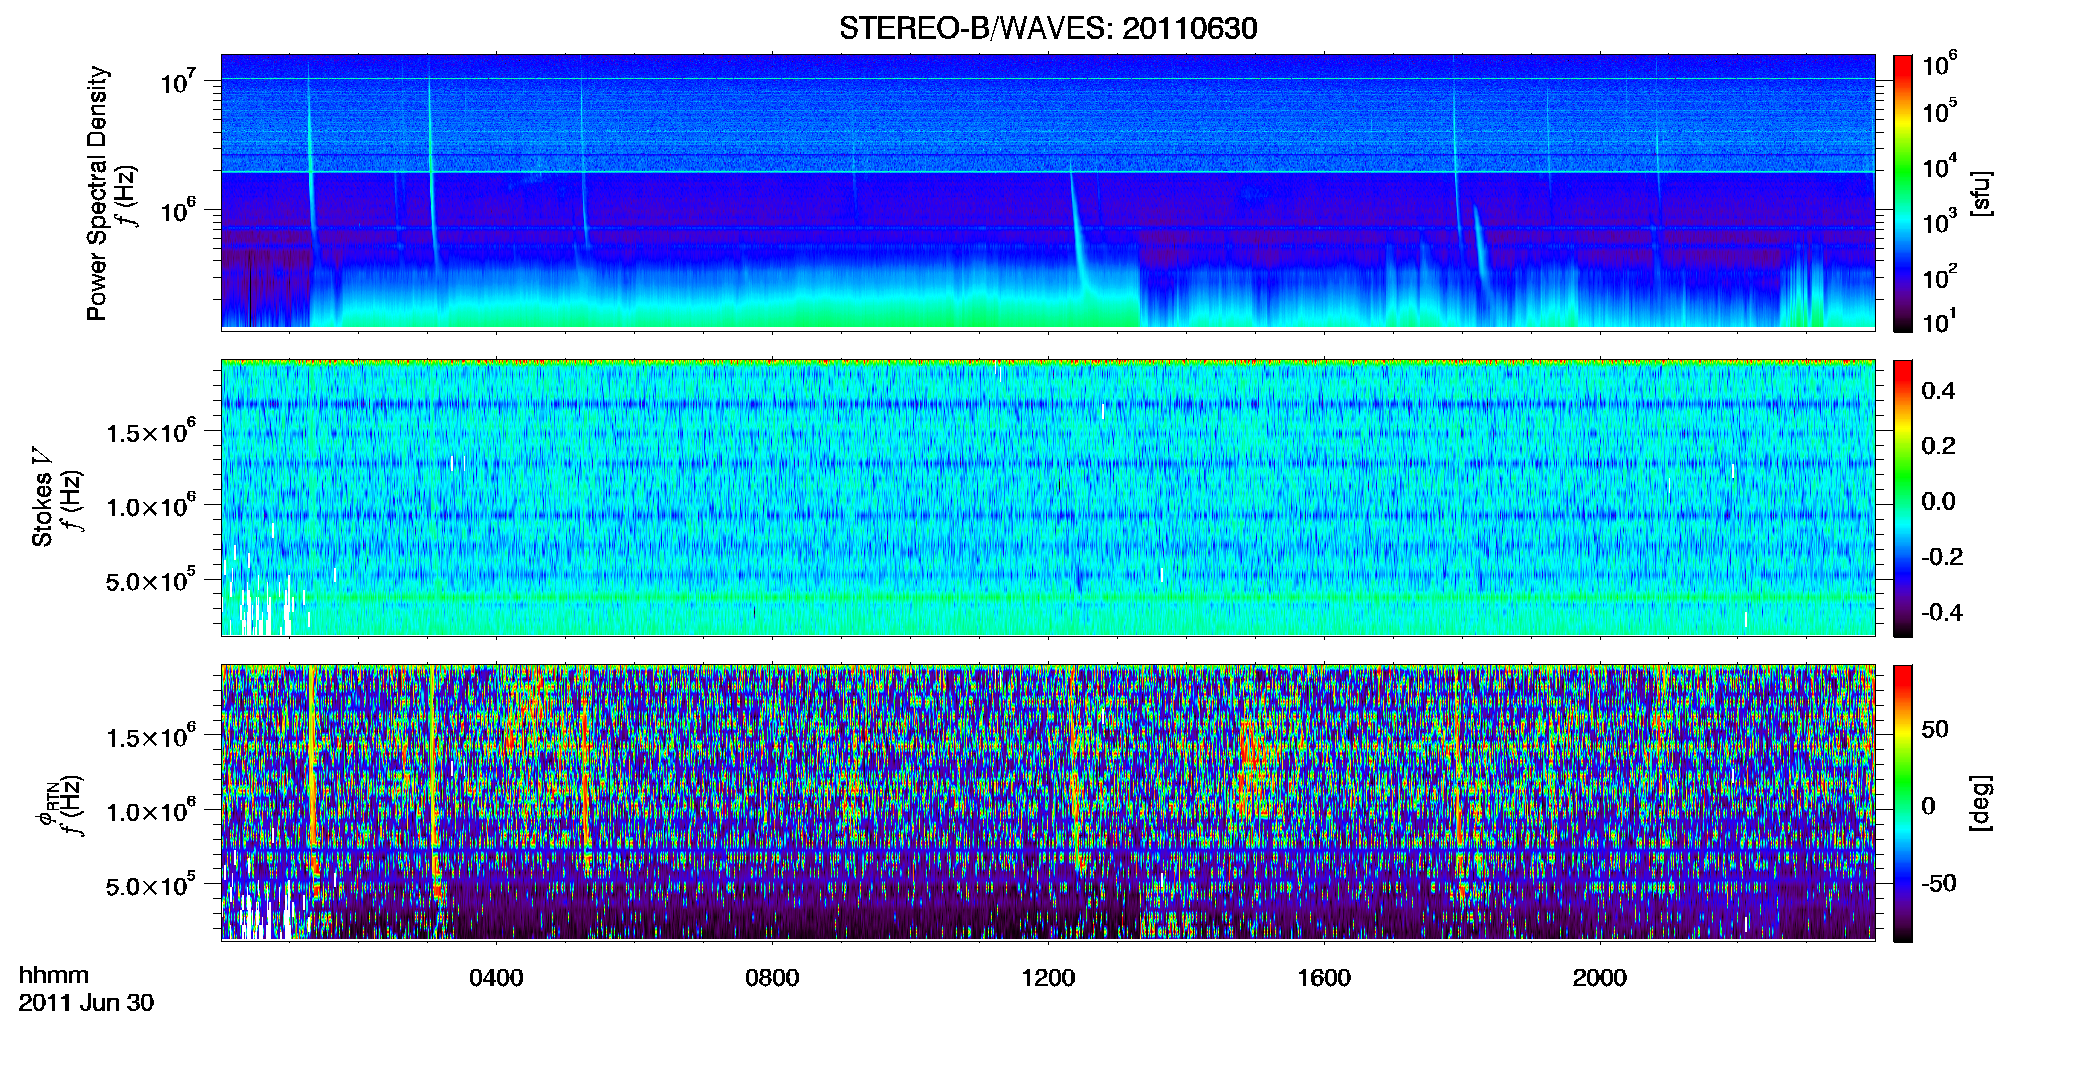2096x1080 pixels.
Task: Click the power spectral density colorbar
Action: tap(1903, 193)
